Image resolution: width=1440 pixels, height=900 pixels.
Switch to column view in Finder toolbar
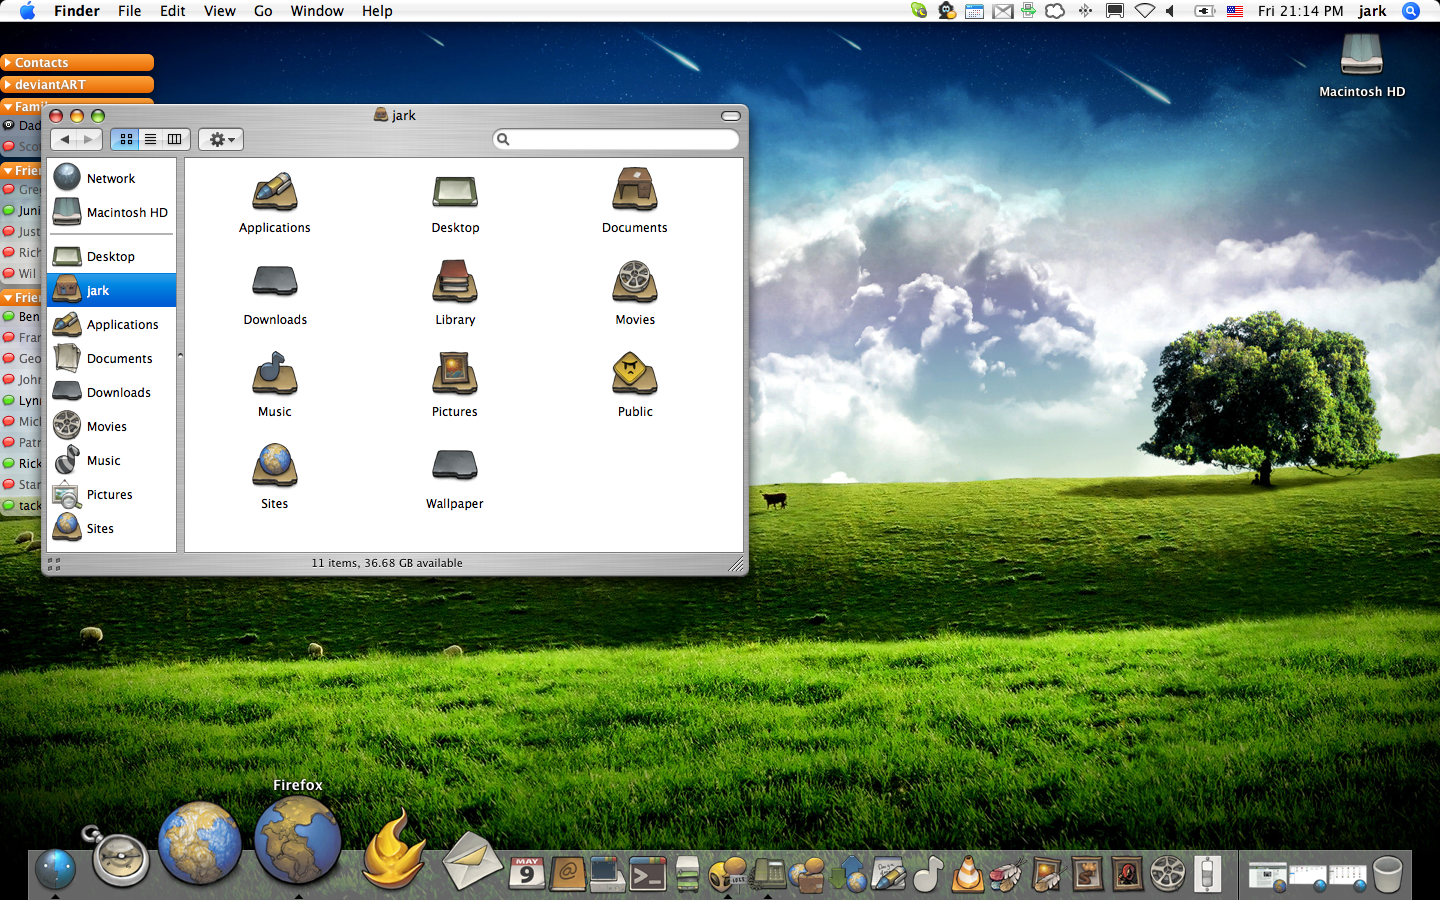click(x=174, y=140)
